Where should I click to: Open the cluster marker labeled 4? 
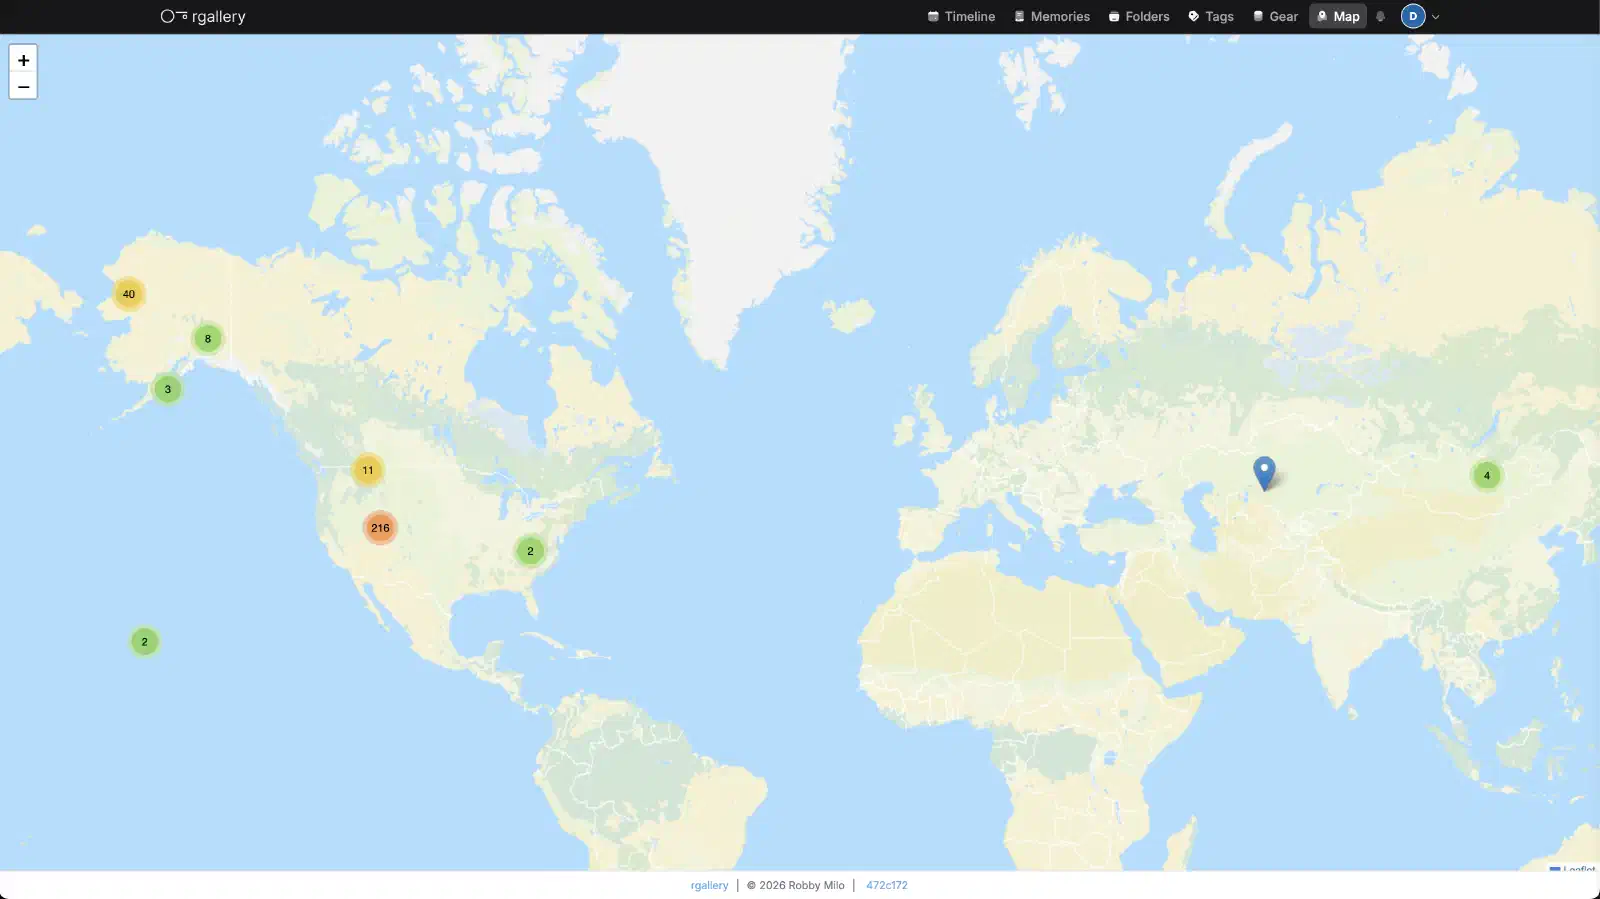pyautogui.click(x=1487, y=476)
